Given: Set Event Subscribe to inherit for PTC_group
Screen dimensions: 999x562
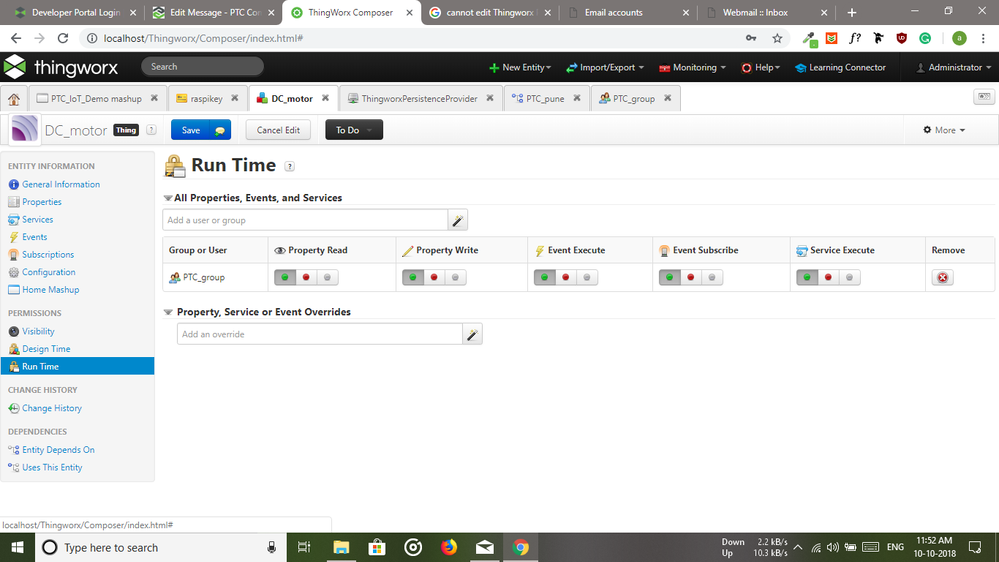Looking at the screenshot, I should point(712,277).
